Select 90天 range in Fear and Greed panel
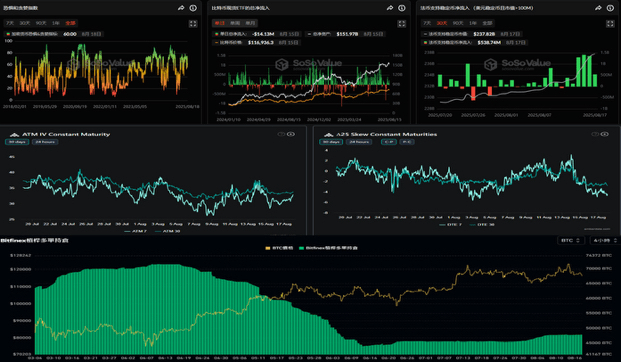The width and height of the screenshot is (621, 362). (x=41, y=23)
